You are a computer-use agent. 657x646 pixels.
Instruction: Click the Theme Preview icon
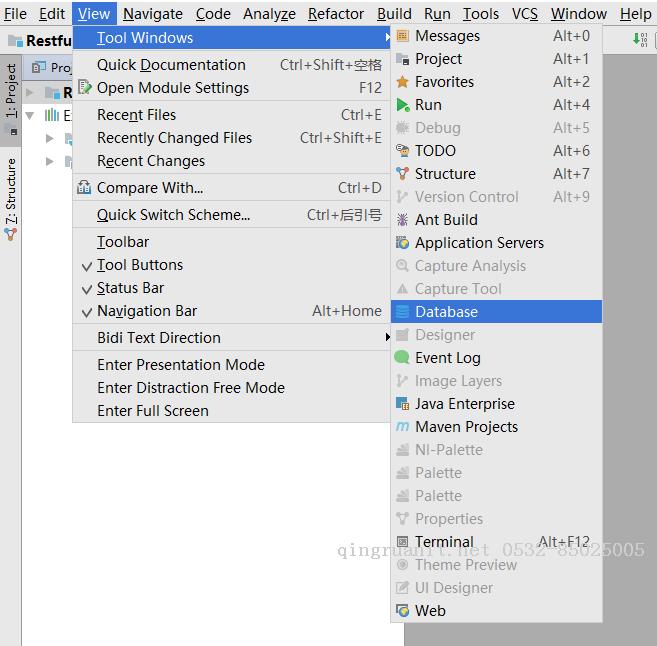click(402, 565)
